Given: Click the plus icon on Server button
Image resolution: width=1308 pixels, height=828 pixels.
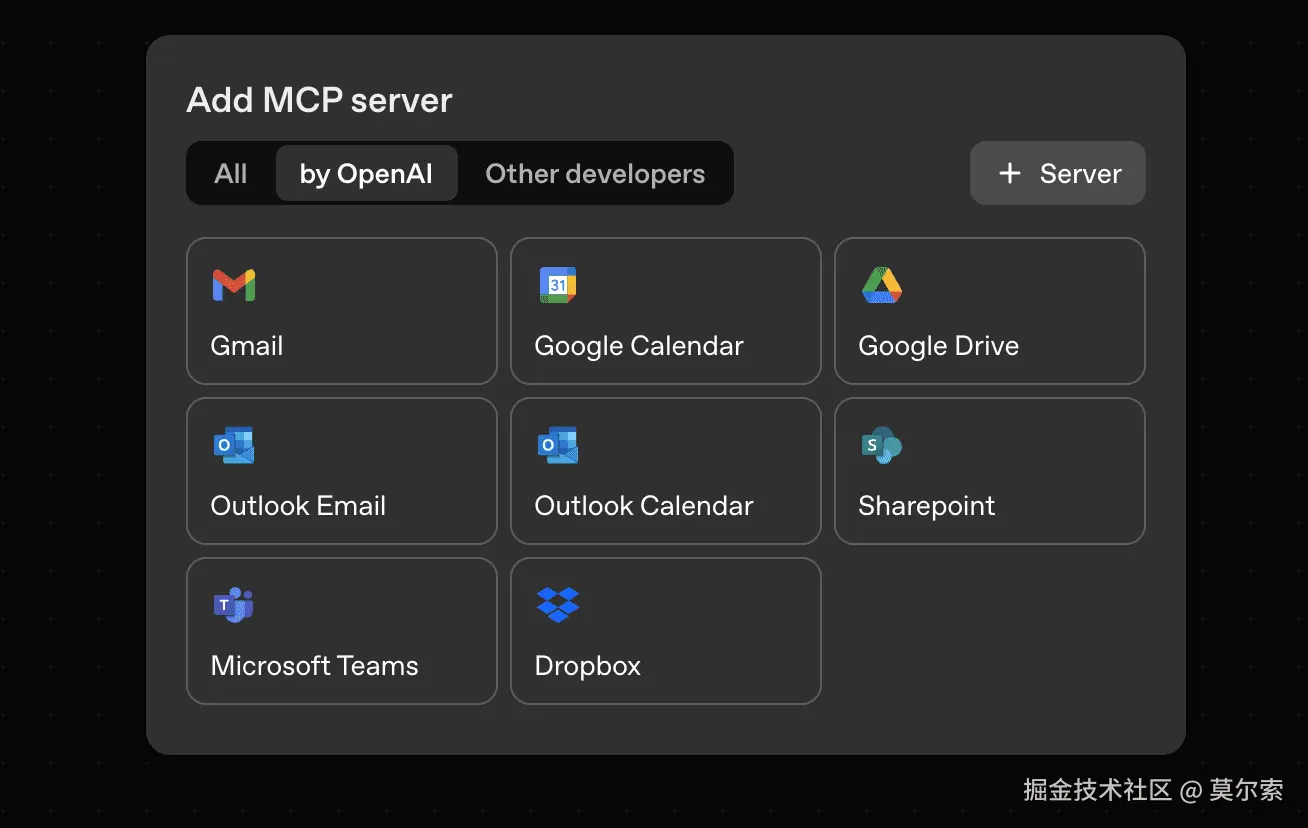Looking at the screenshot, I should pyautogui.click(x=1010, y=173).
